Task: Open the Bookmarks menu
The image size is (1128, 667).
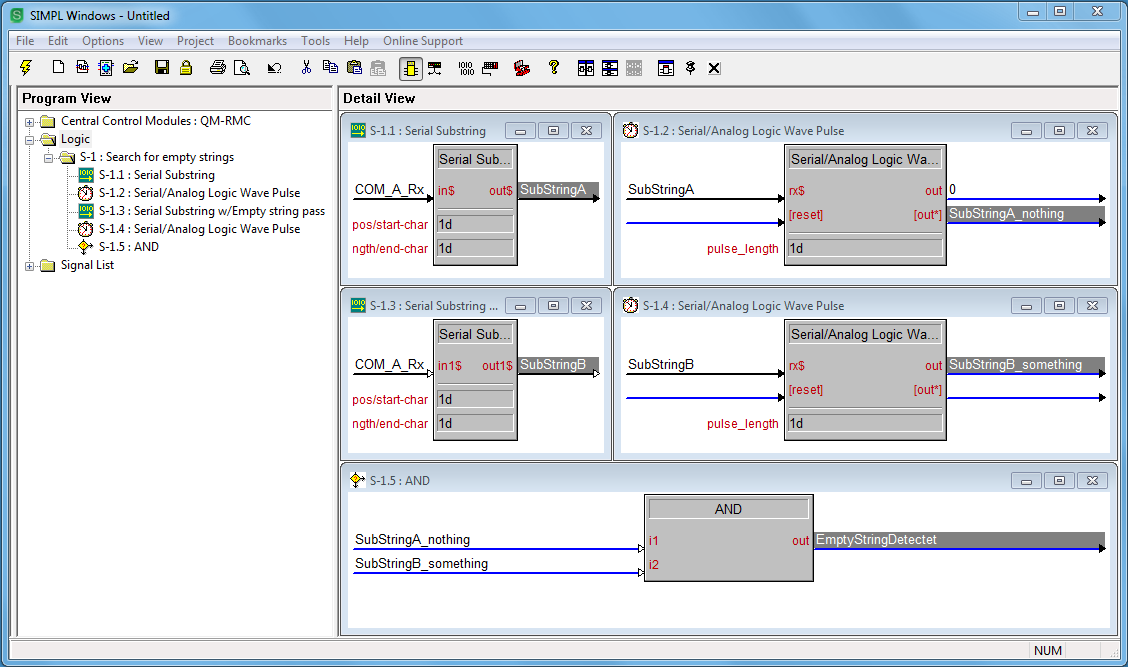Action: pyautogui.click(x=257, y=41)
